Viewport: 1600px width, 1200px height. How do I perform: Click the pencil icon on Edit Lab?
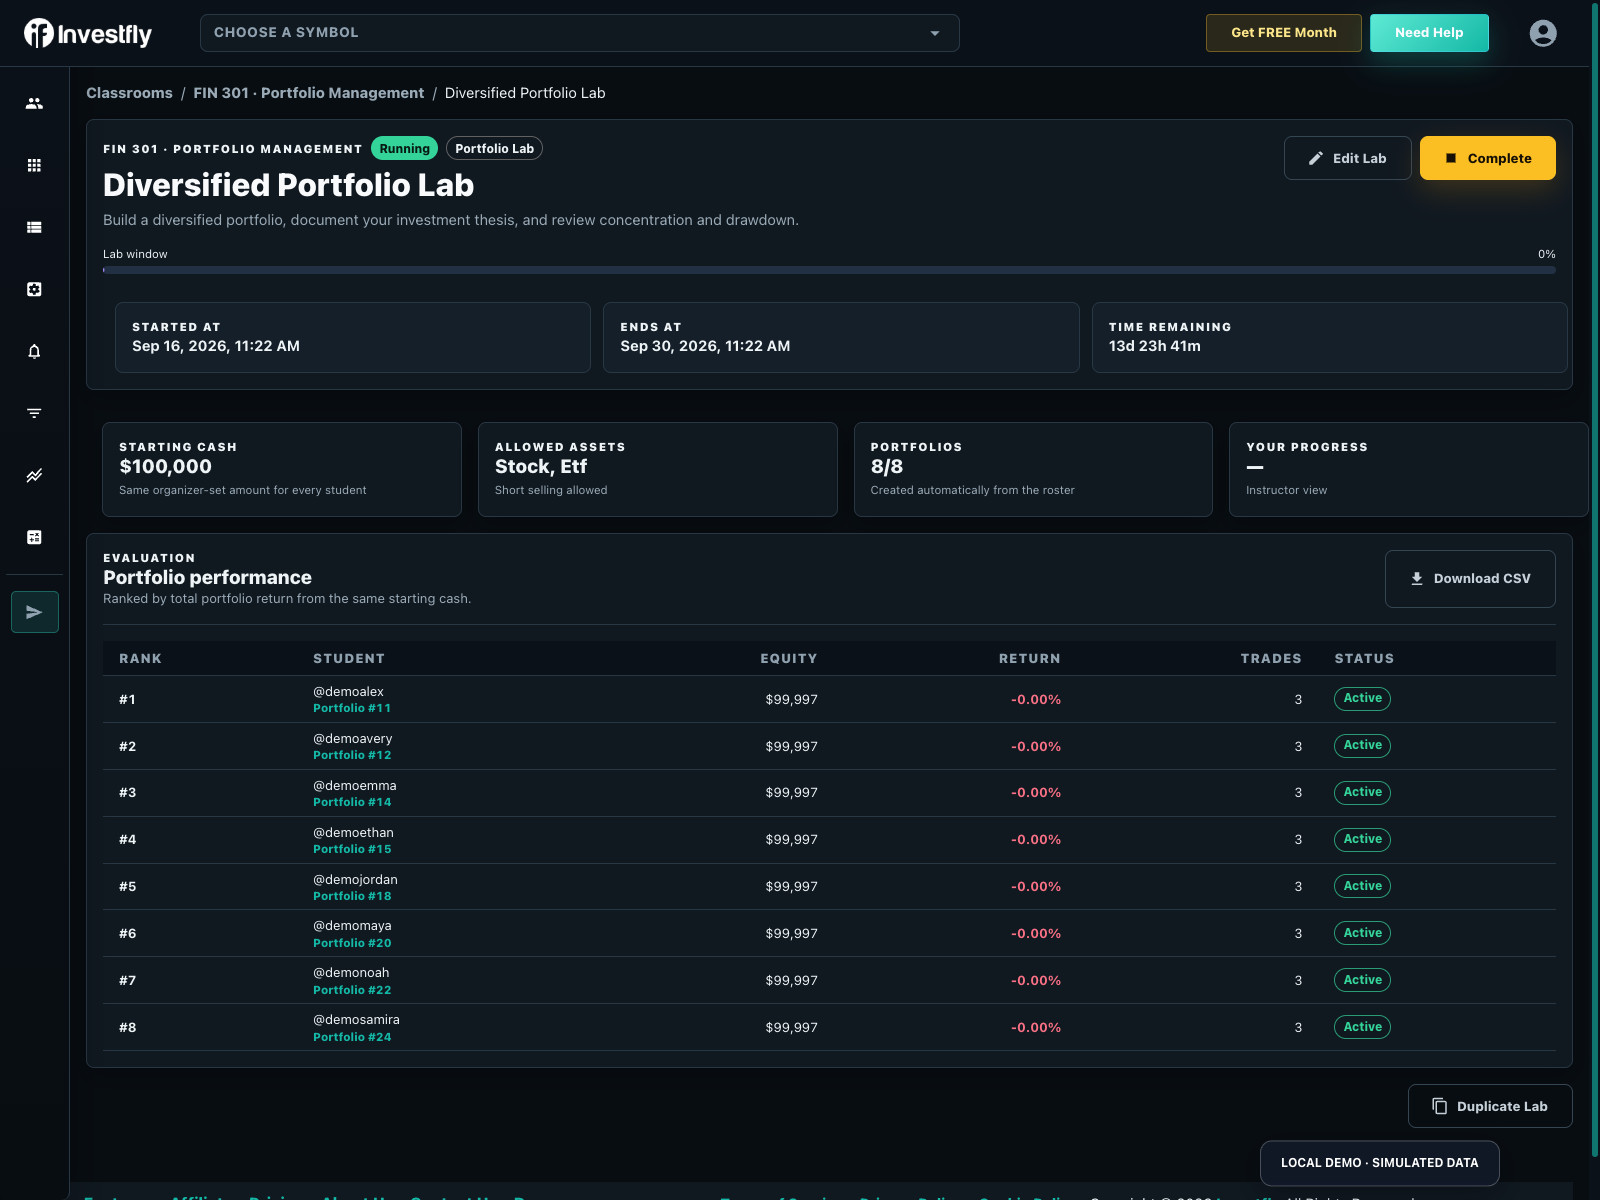pos(1316,158)
